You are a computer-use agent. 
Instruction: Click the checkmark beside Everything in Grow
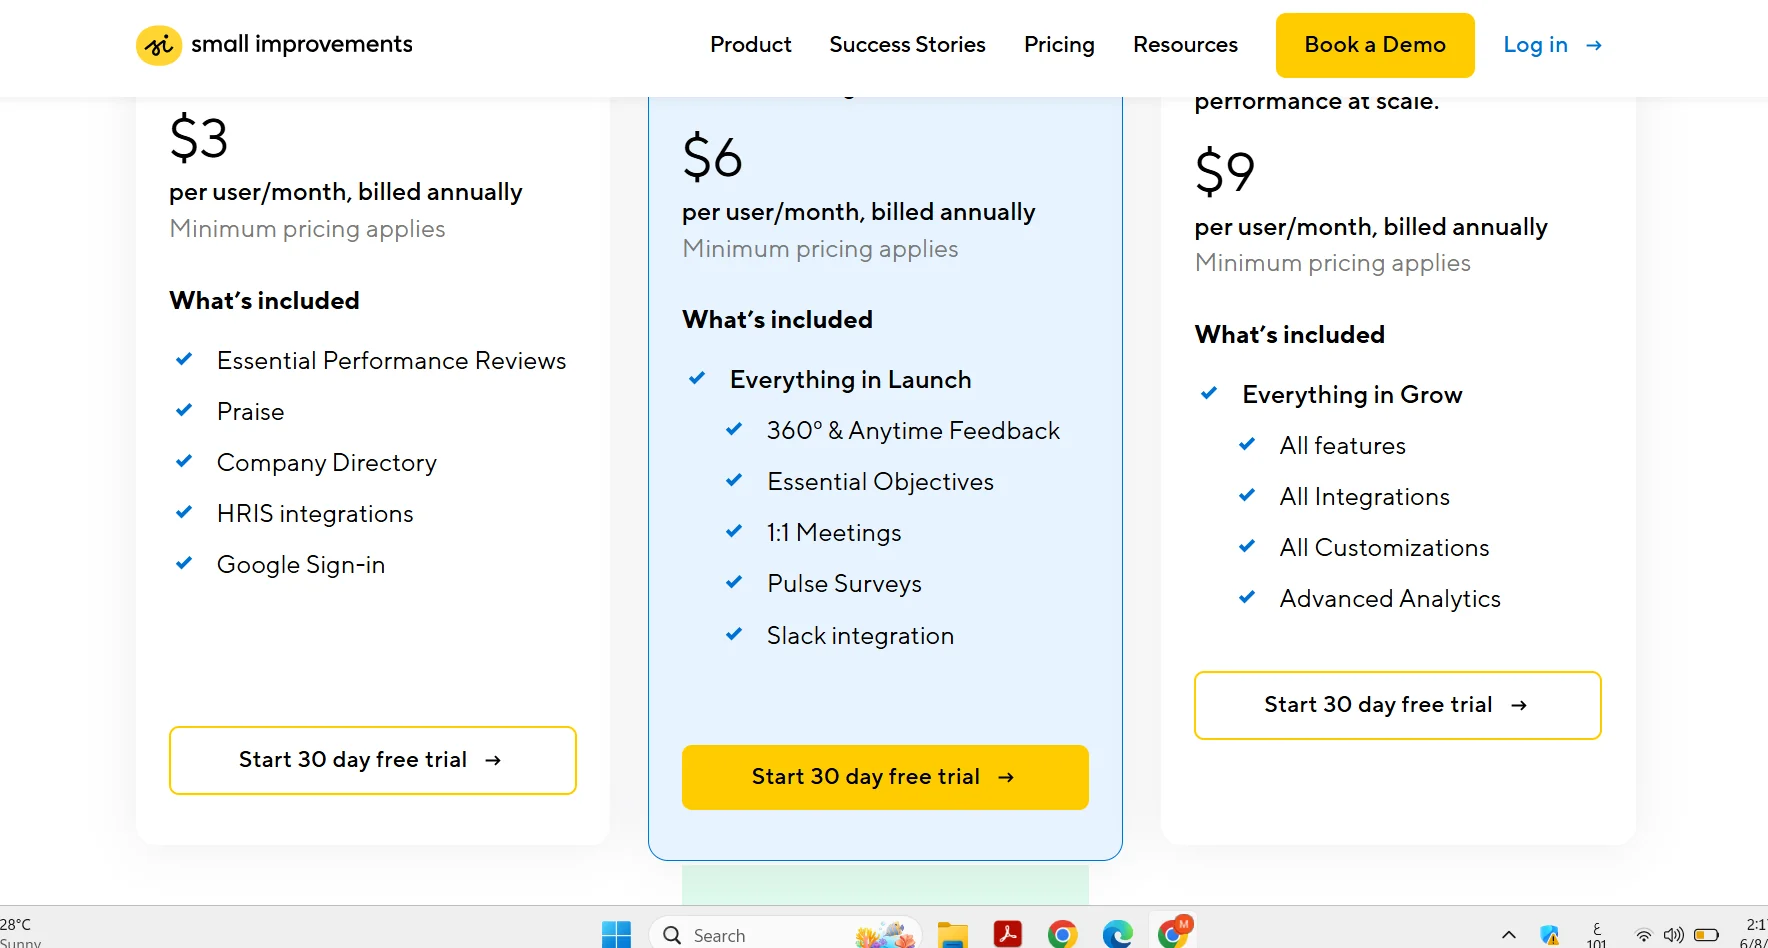1209,393
